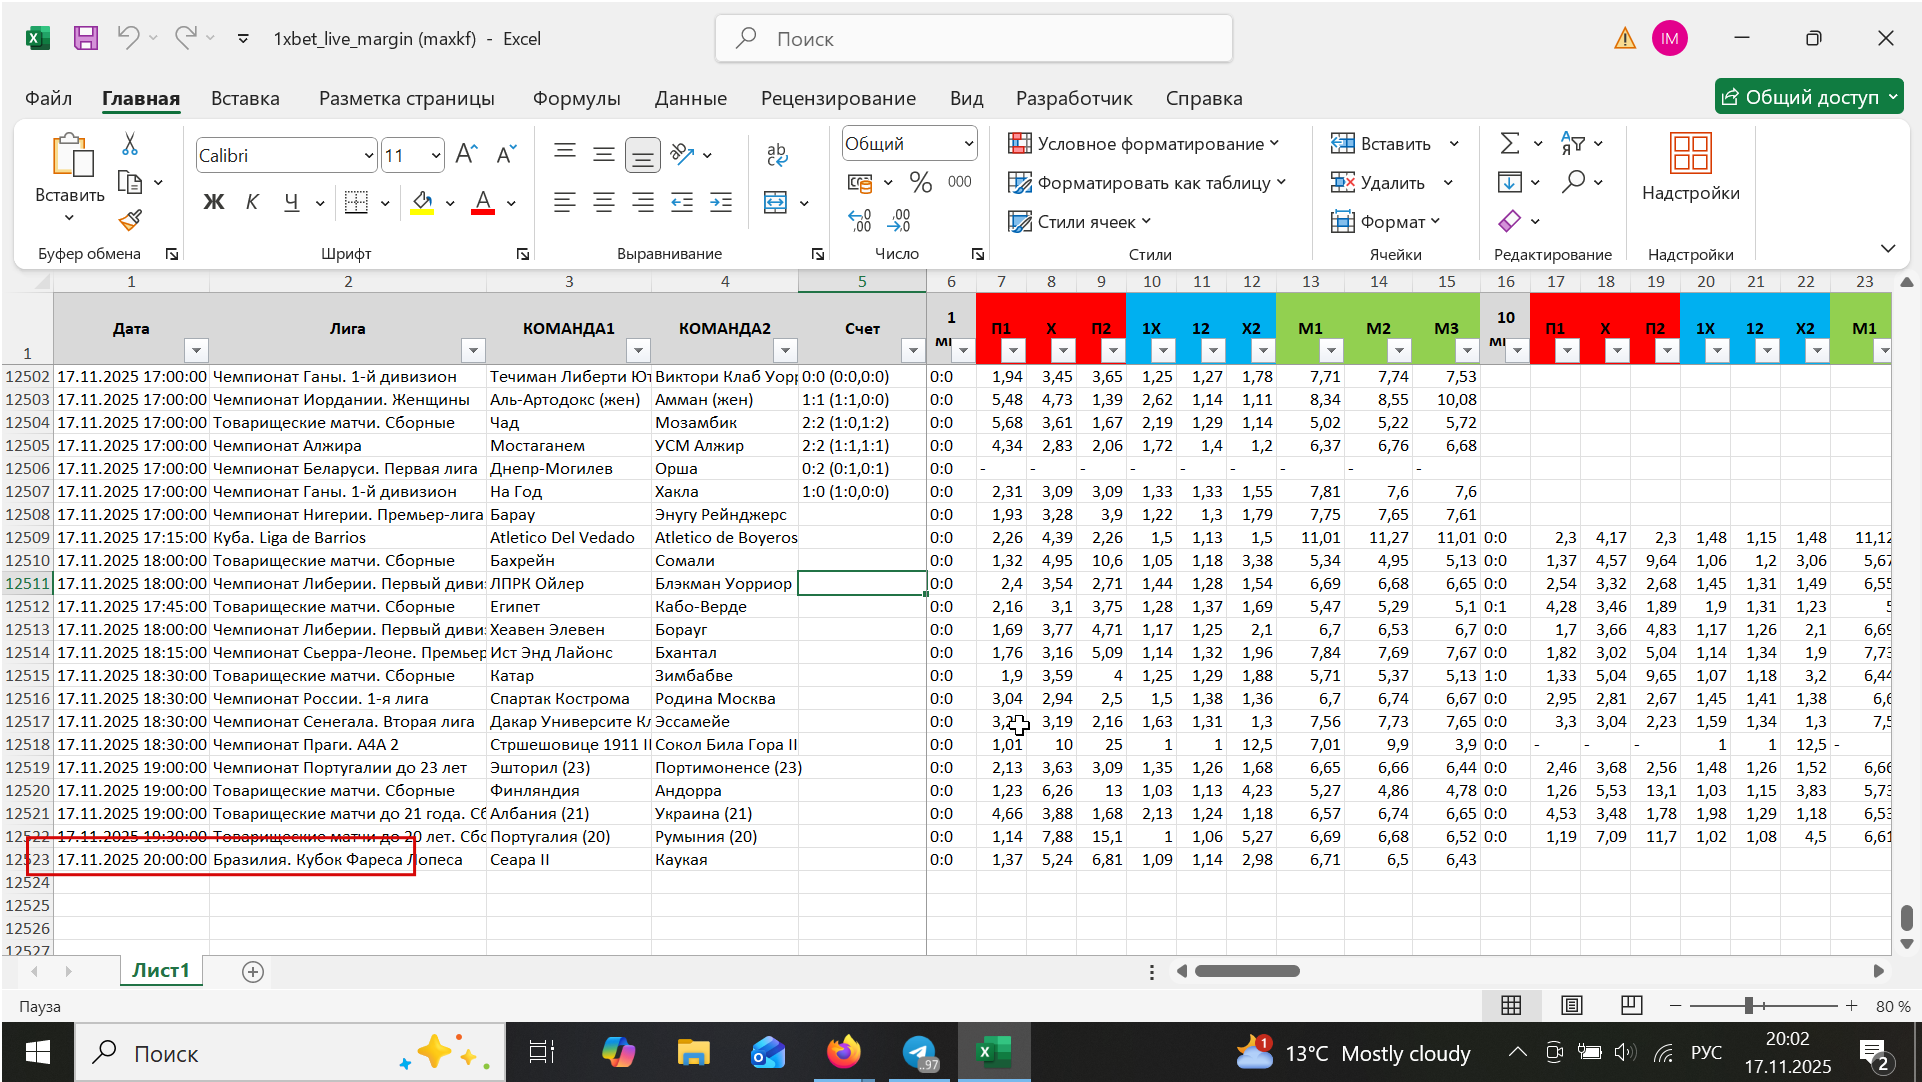Click the Общий доступ share button
This screenshot has height=1082, width=1922.
pos(1800,97)
